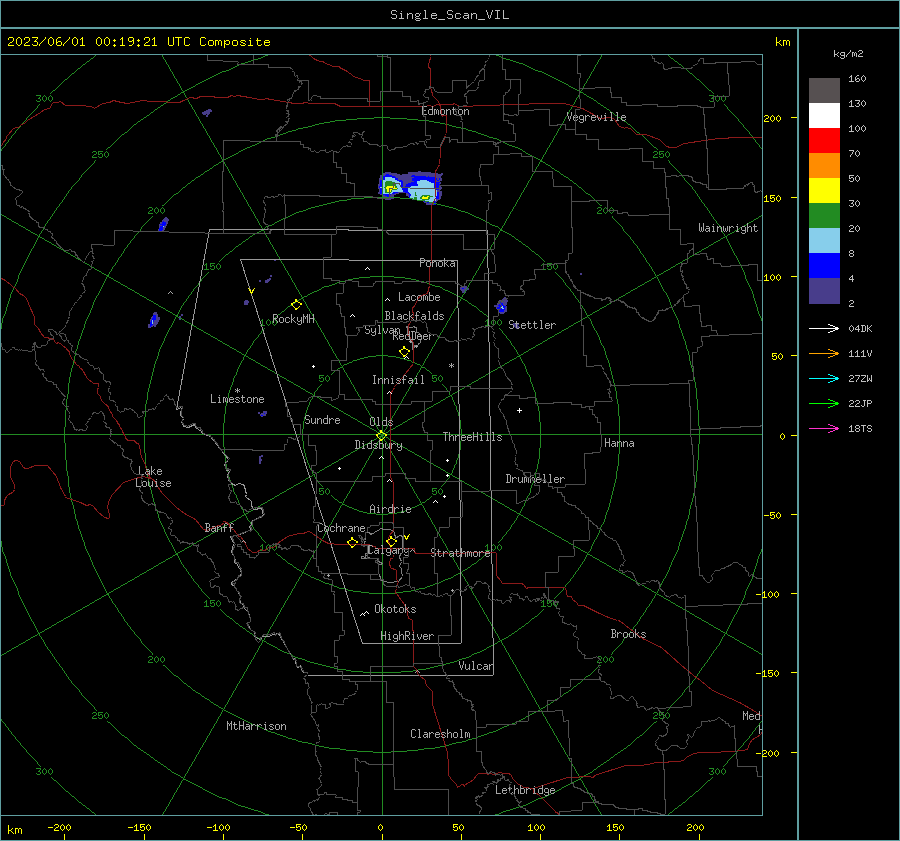Screen dimensions: 900x841
Task: Select the green 22JP arrow in legend
Action: pos(824,404)
